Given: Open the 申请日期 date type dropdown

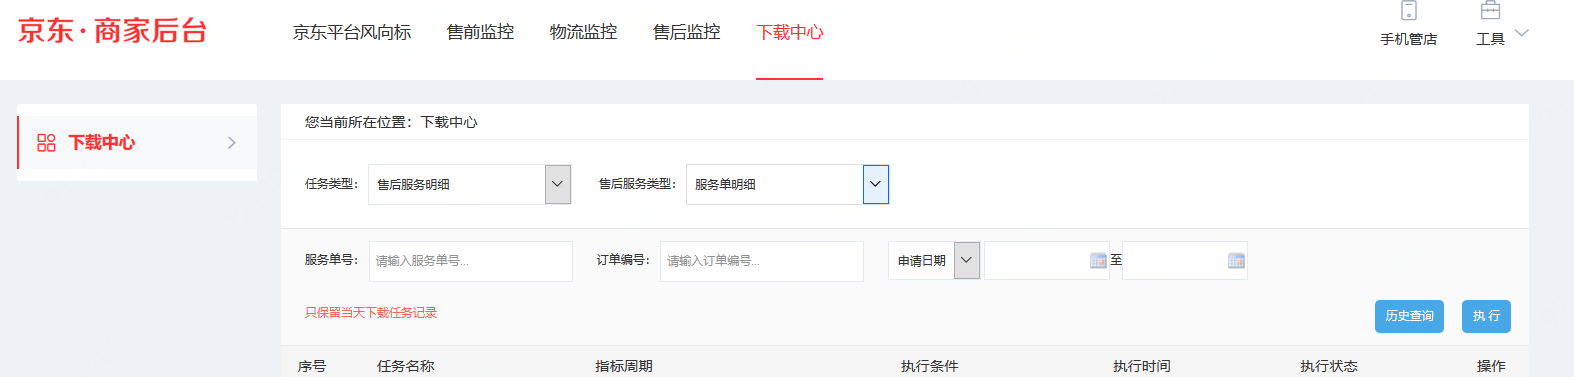Looking at the screenshot, I should [934, 261].
